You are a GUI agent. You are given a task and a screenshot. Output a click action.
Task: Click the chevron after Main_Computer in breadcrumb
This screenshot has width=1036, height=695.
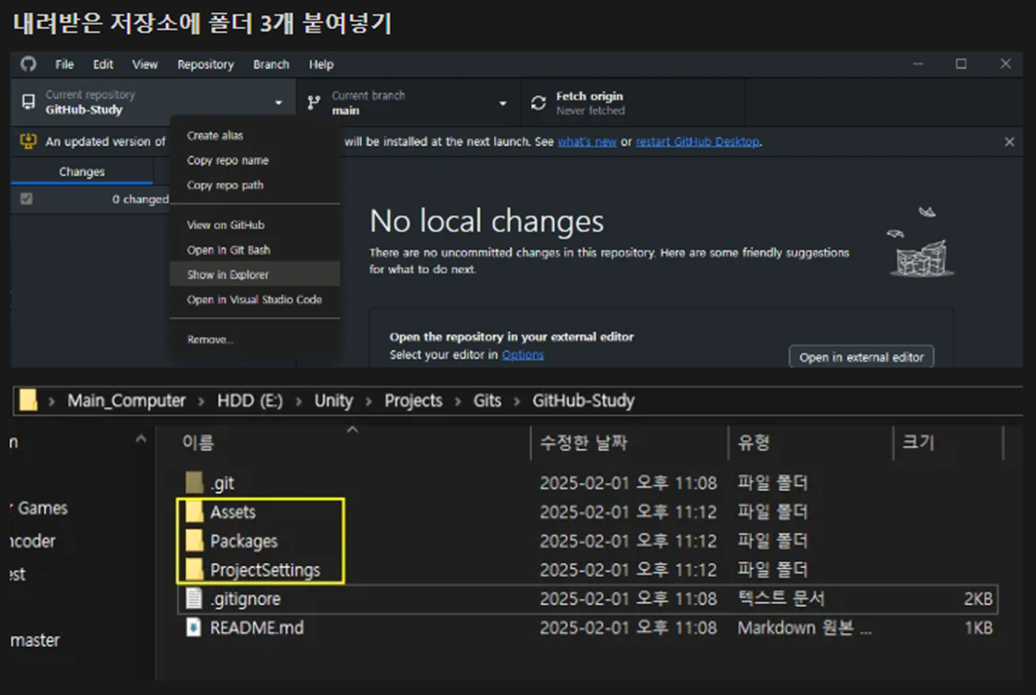202,401
